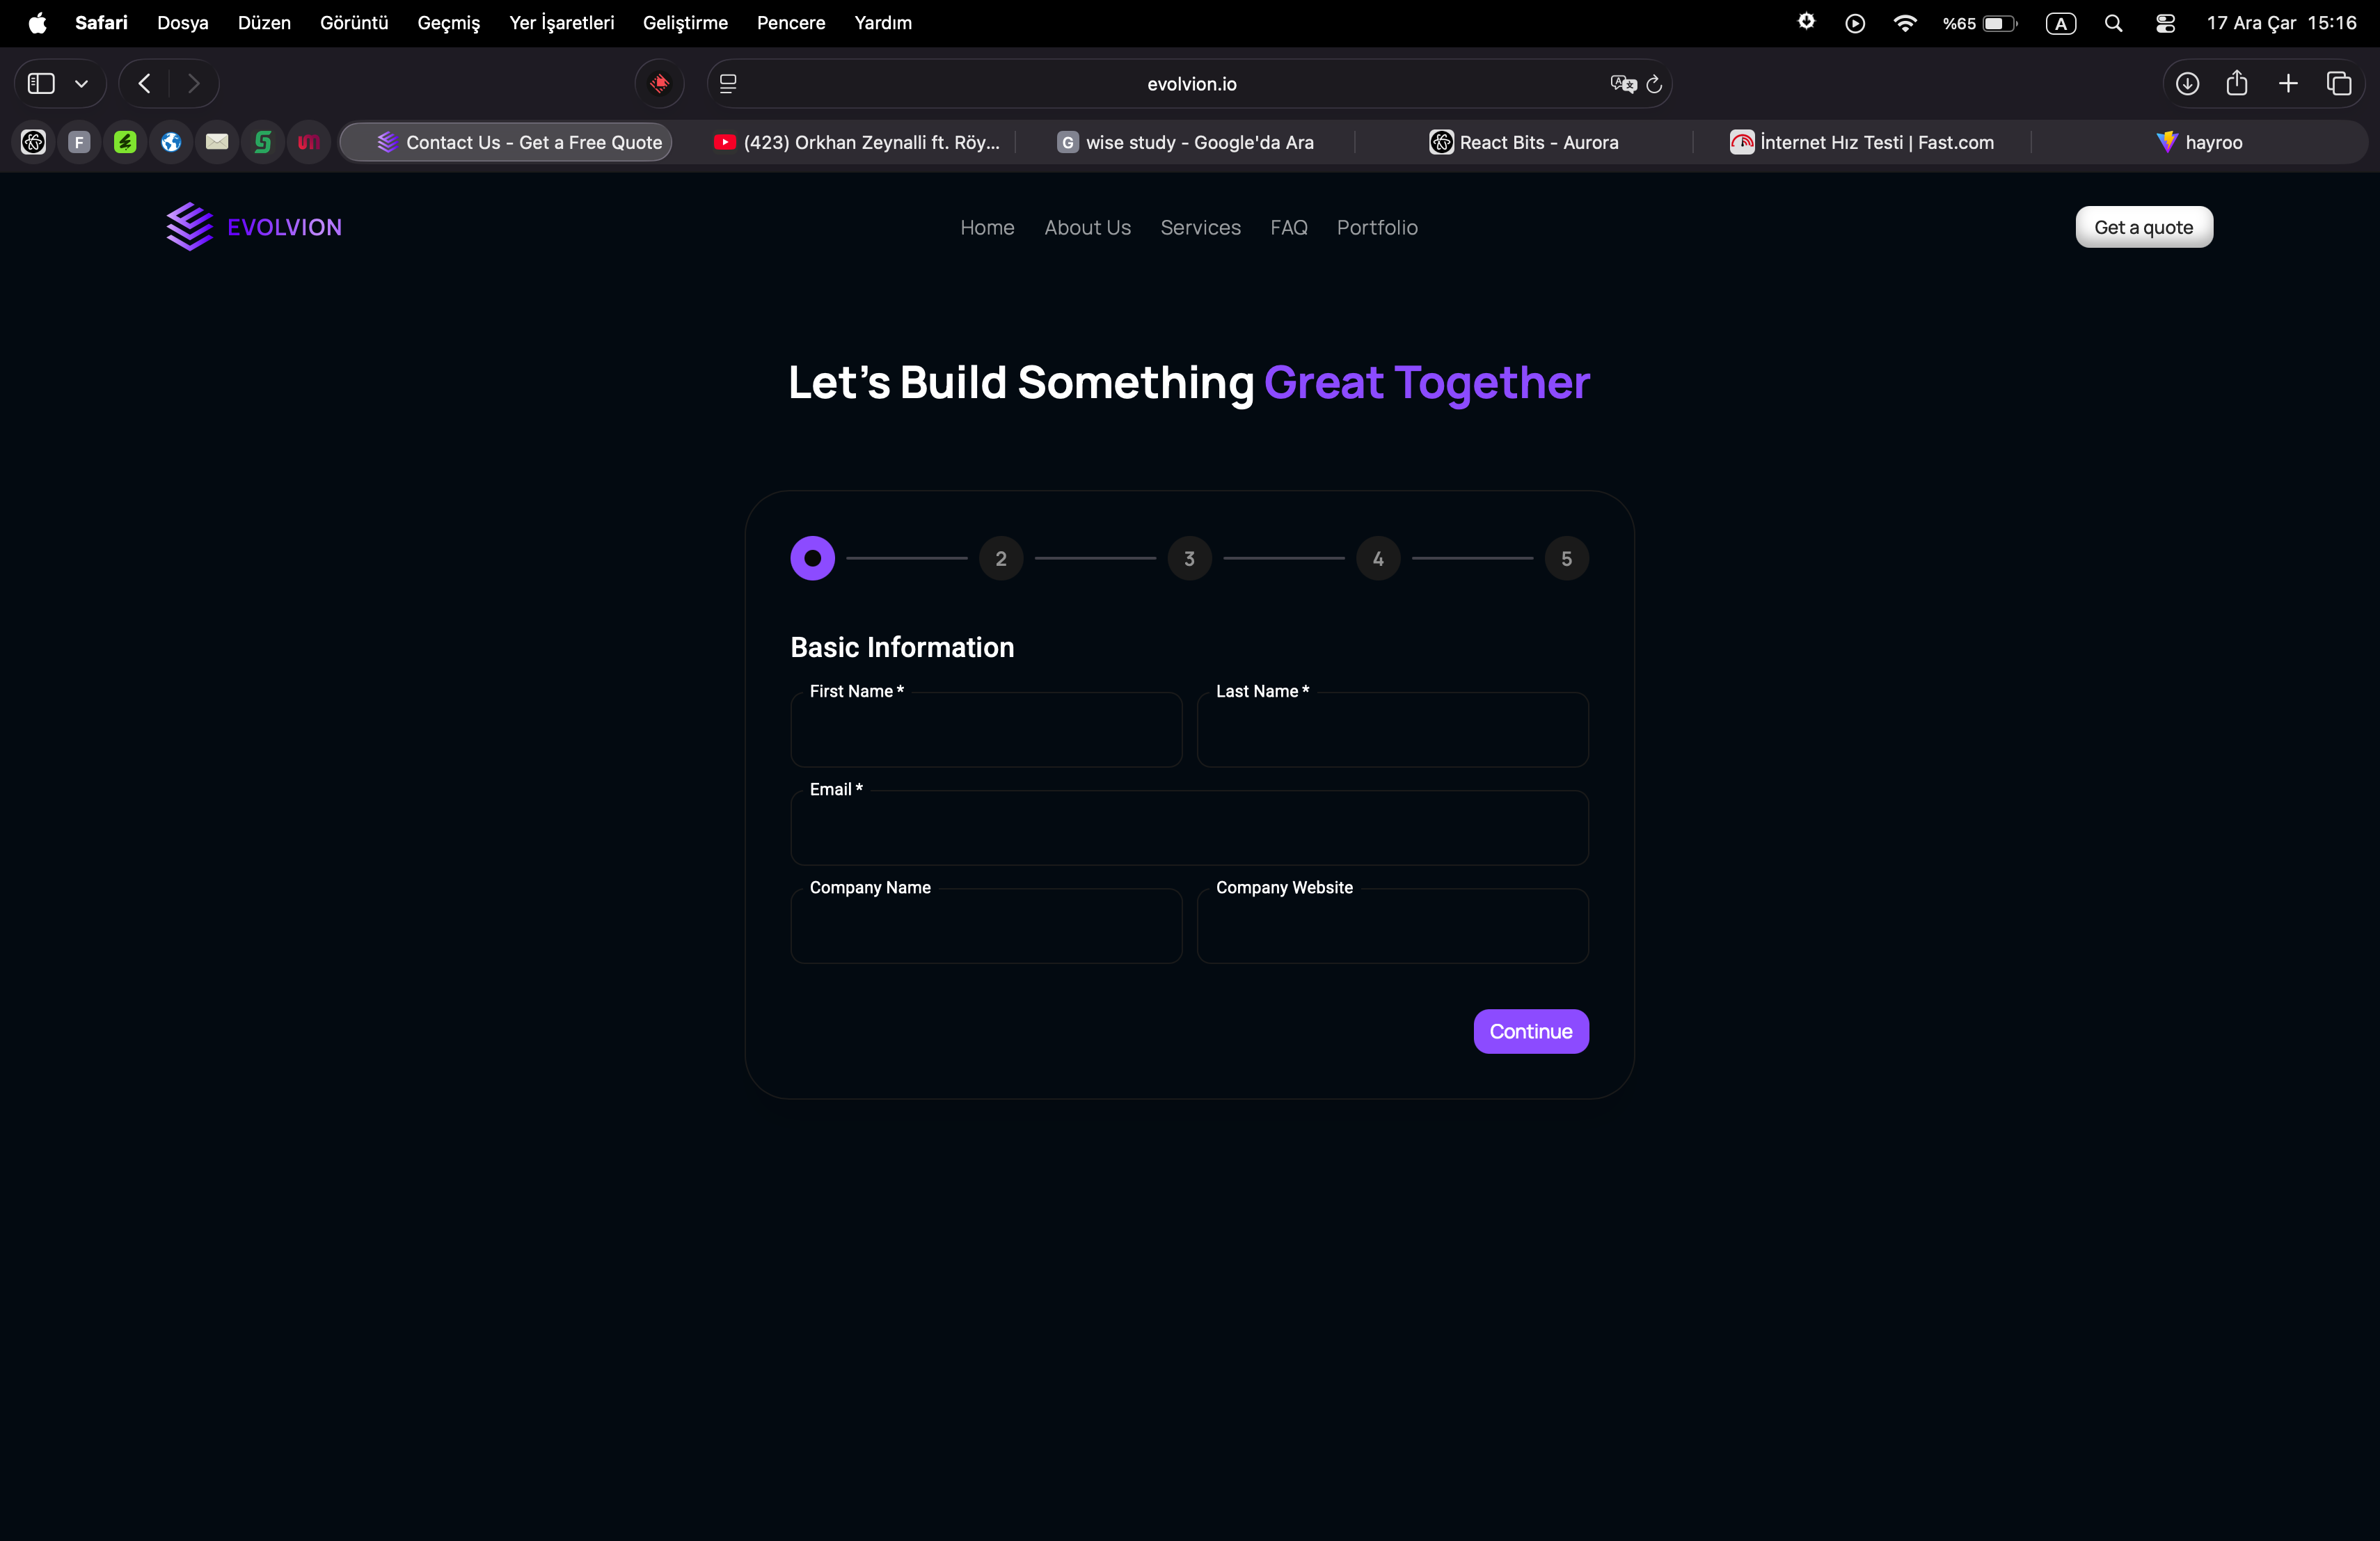Open the Services navigation link
Viewport: 2380px width, 1541px height.
[1200, 228]
